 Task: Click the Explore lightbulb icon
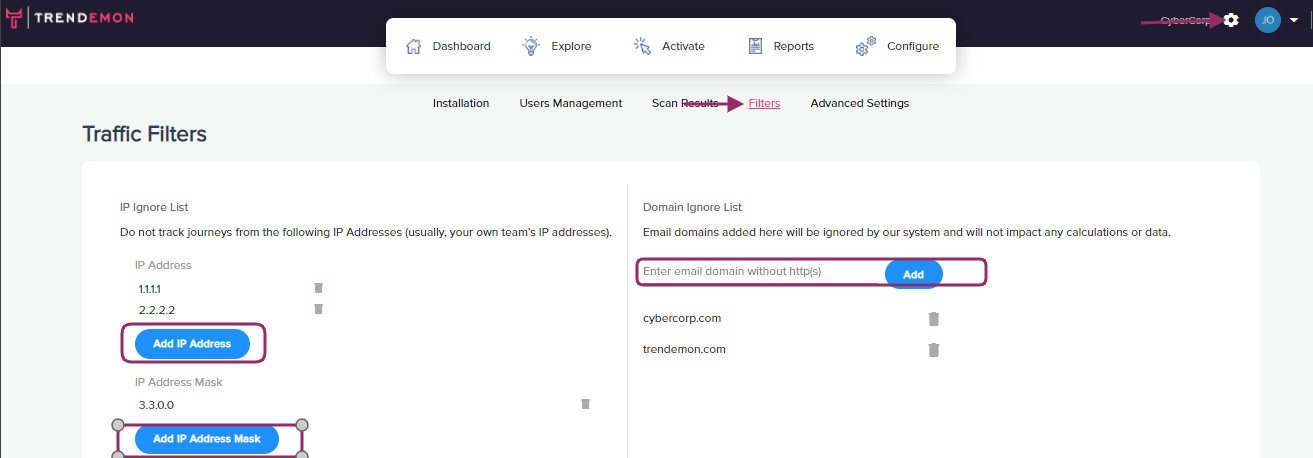pos(532,46)
